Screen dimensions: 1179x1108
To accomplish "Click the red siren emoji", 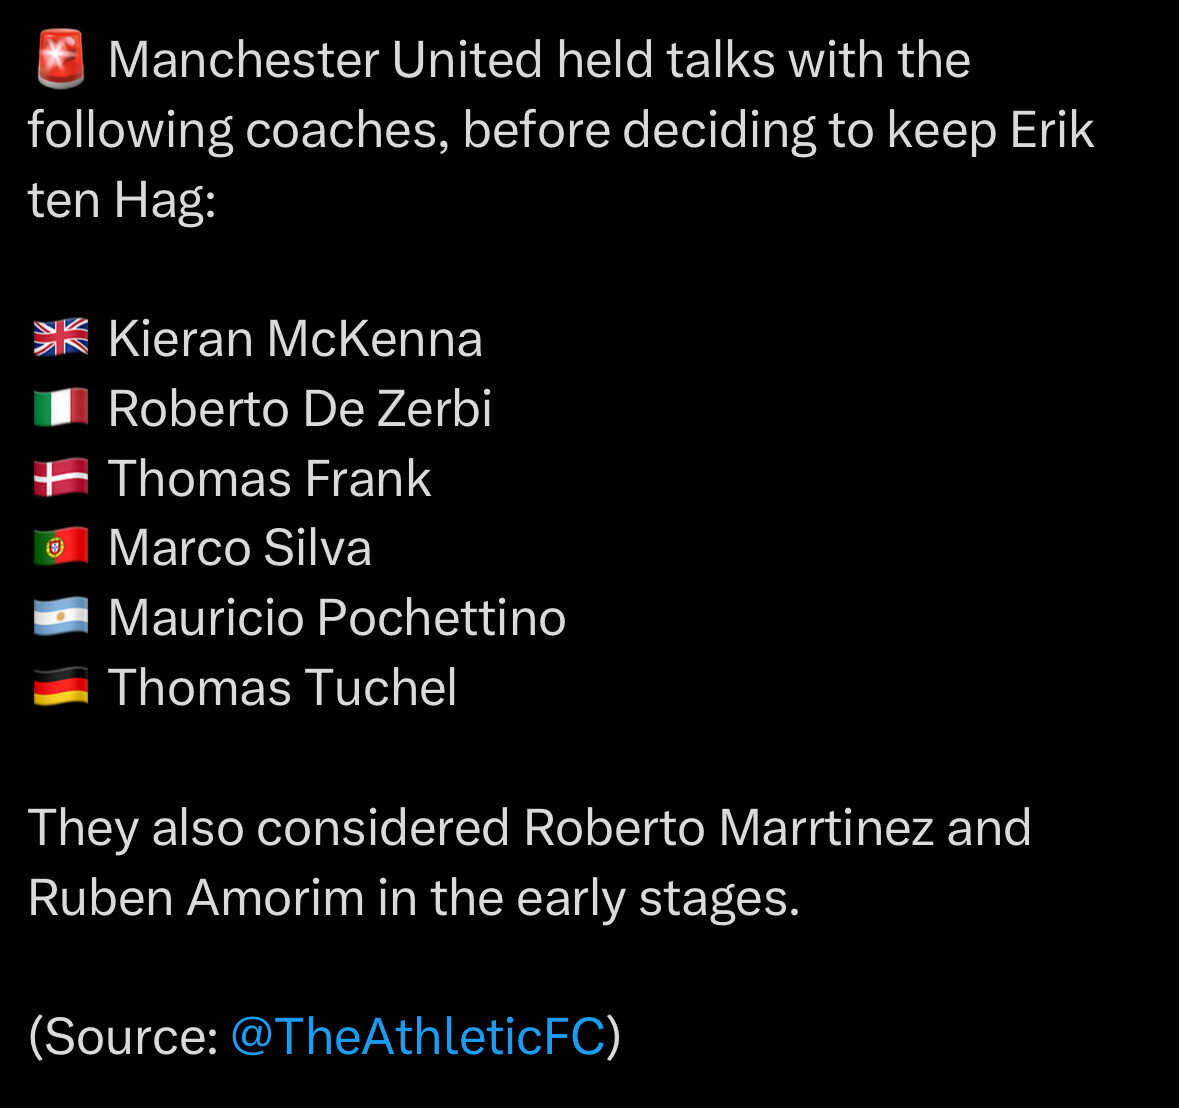I will coord(61,59).
